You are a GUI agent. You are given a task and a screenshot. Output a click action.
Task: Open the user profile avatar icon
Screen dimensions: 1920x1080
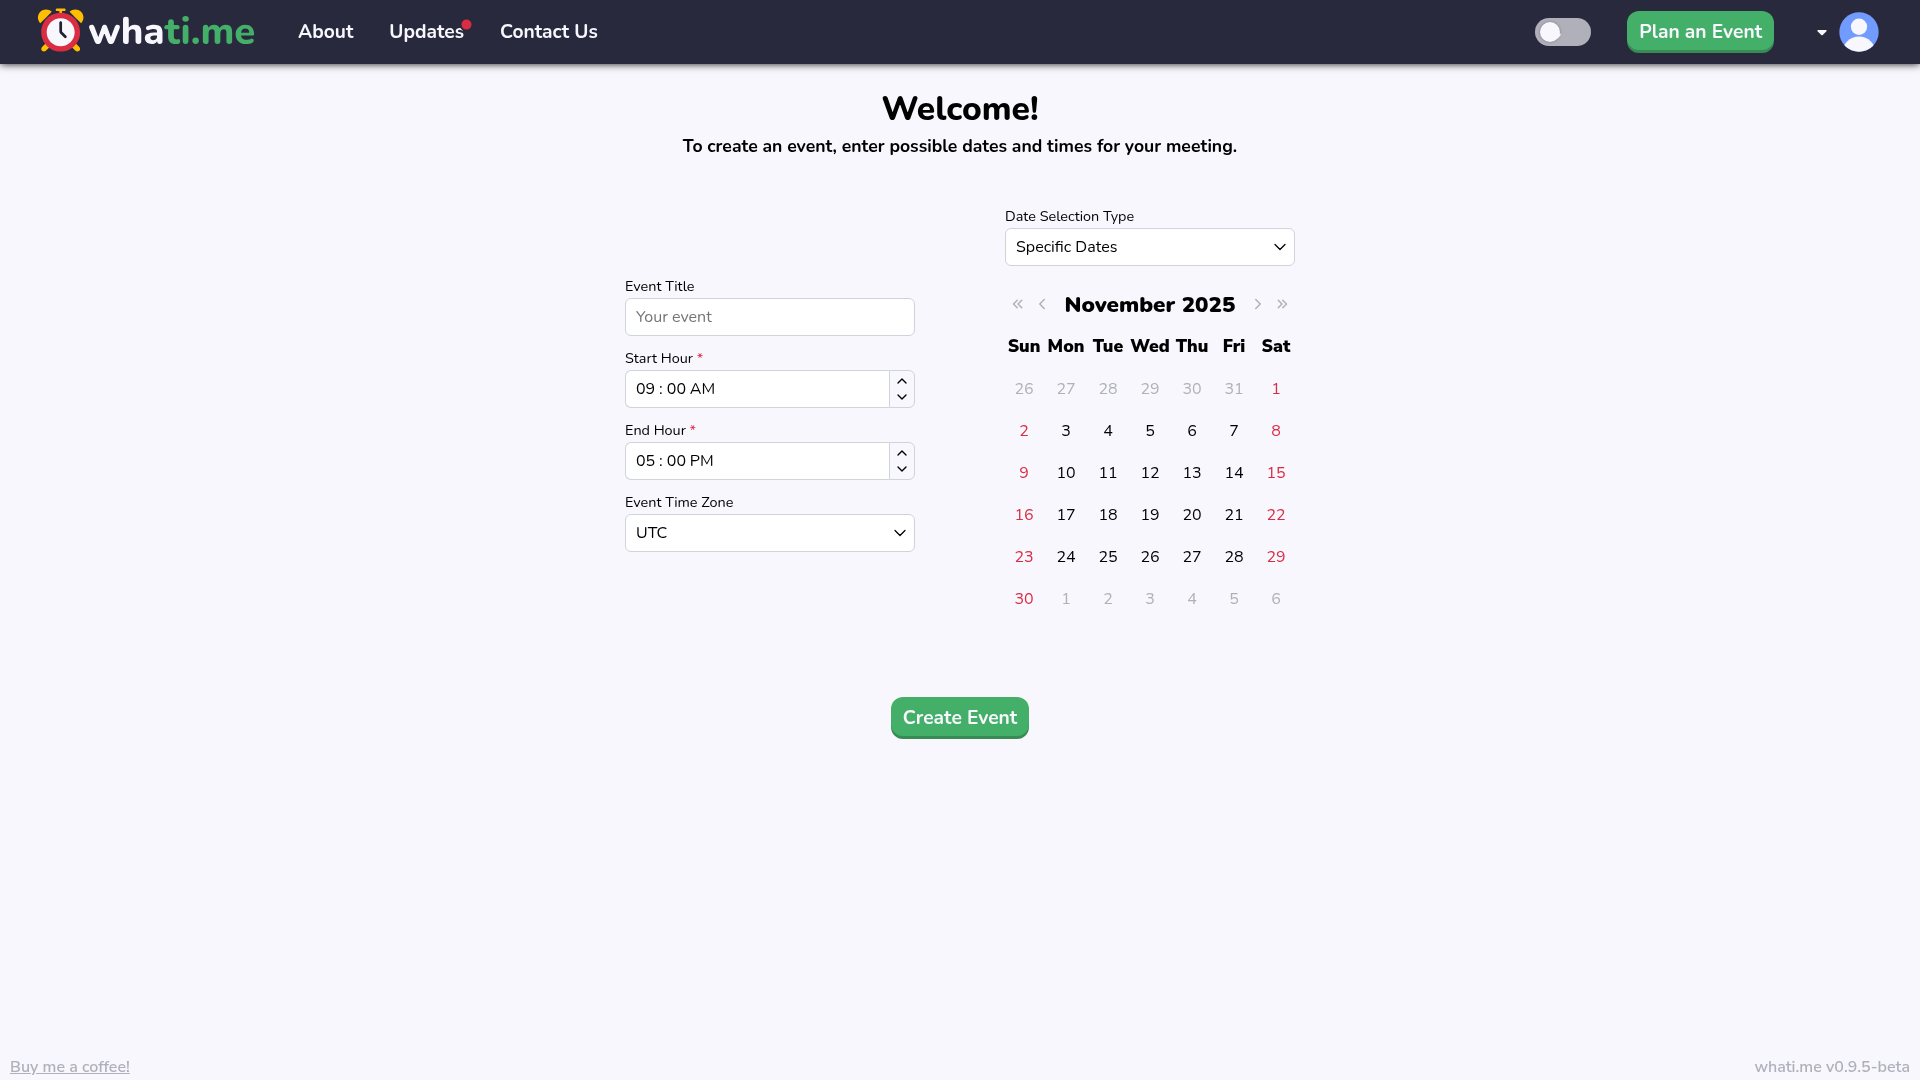click(1858, 32)
